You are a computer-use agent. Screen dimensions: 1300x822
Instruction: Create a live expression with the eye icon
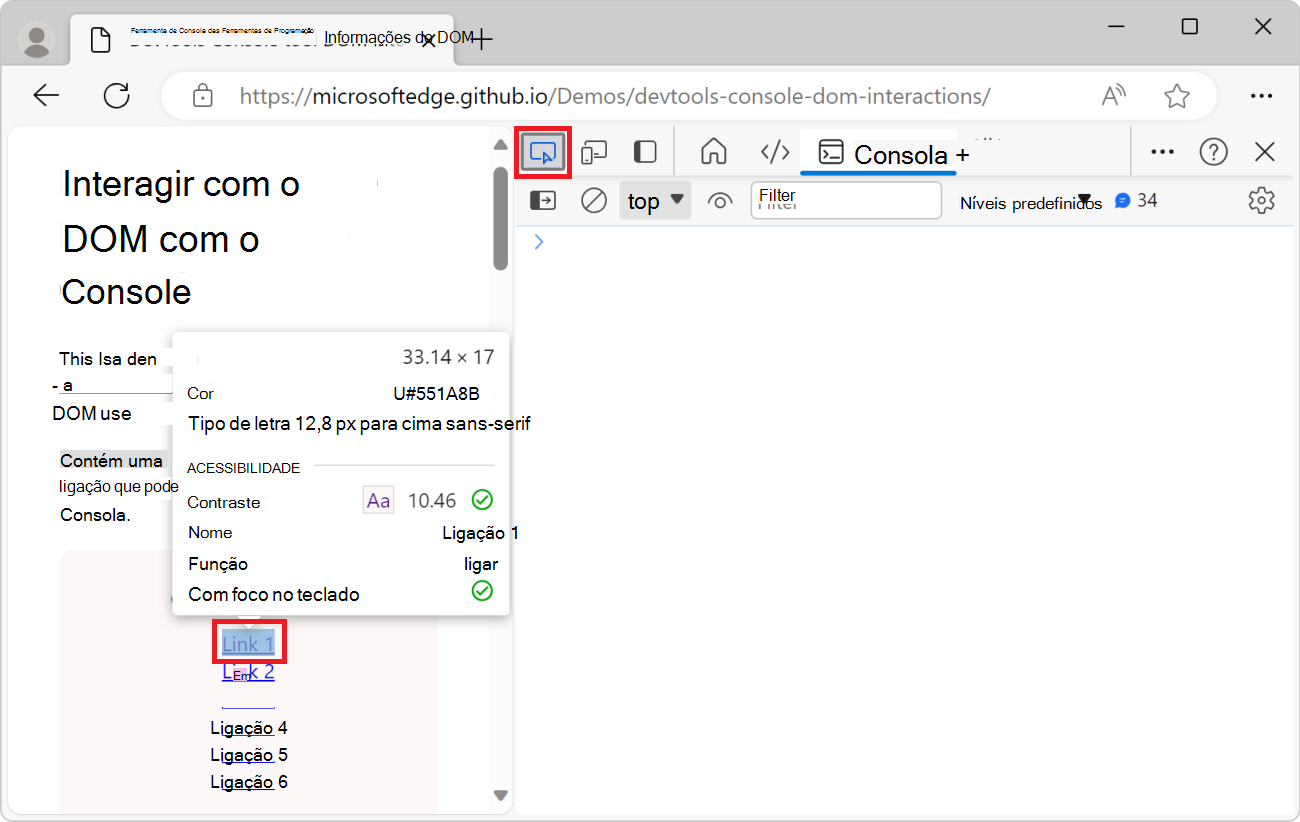[x=720, y=200]
